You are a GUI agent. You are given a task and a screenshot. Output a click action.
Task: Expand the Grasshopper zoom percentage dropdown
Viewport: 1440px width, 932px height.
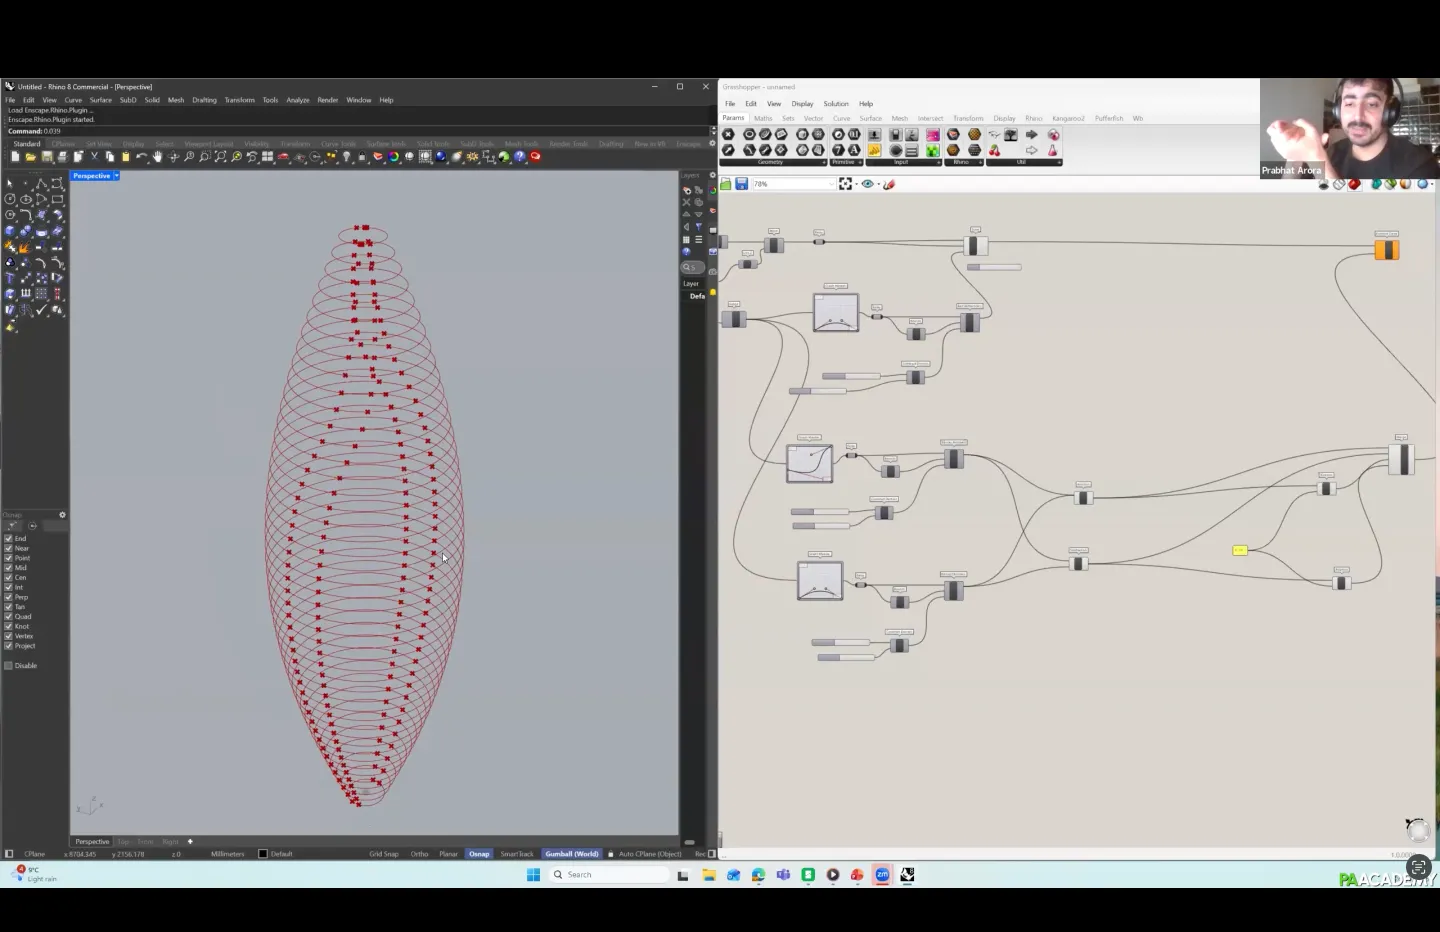coord(830,184)
